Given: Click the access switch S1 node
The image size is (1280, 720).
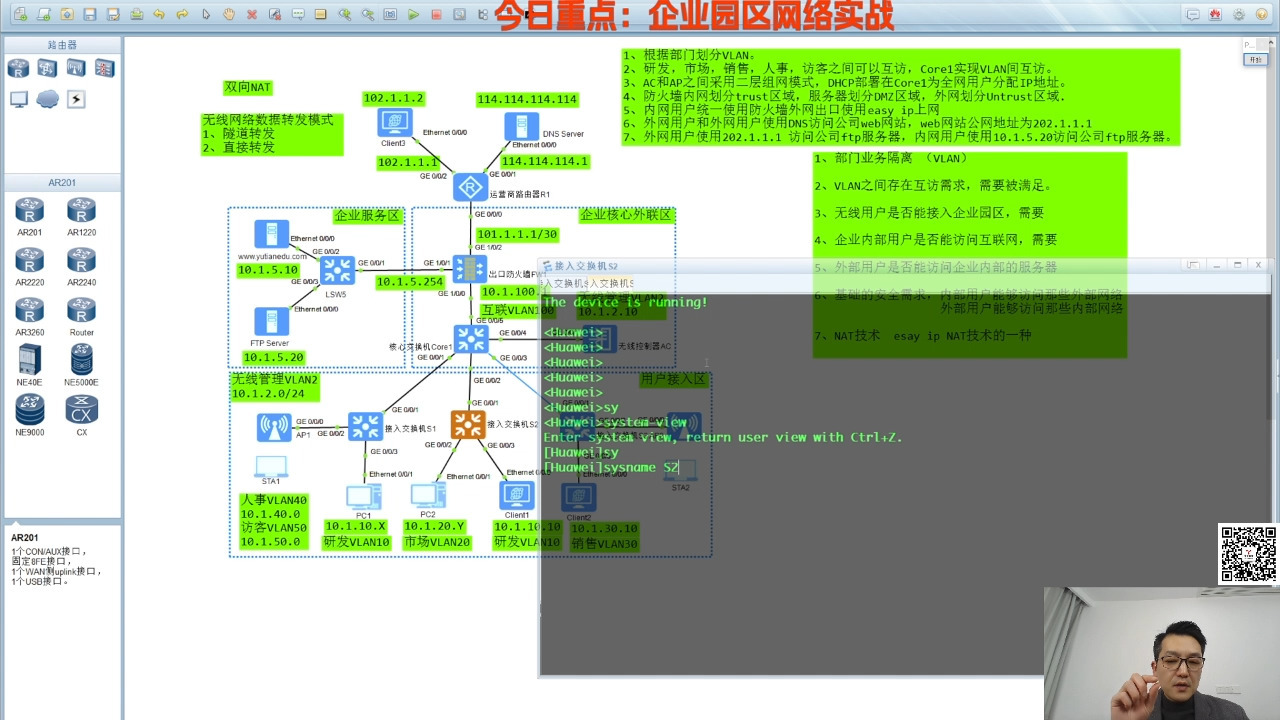Looking at the screenshot, I should (365, 425).
